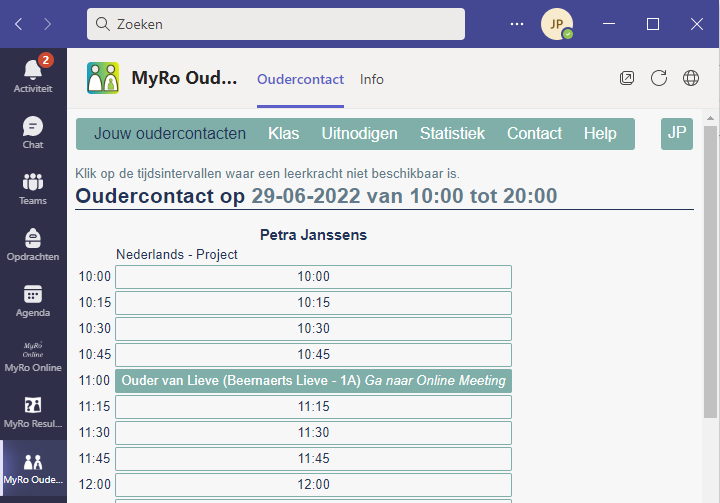Screen dimensions: 720x503
Task: Open the Chat section
Action: pyautogui.click(x=33, y=132)
